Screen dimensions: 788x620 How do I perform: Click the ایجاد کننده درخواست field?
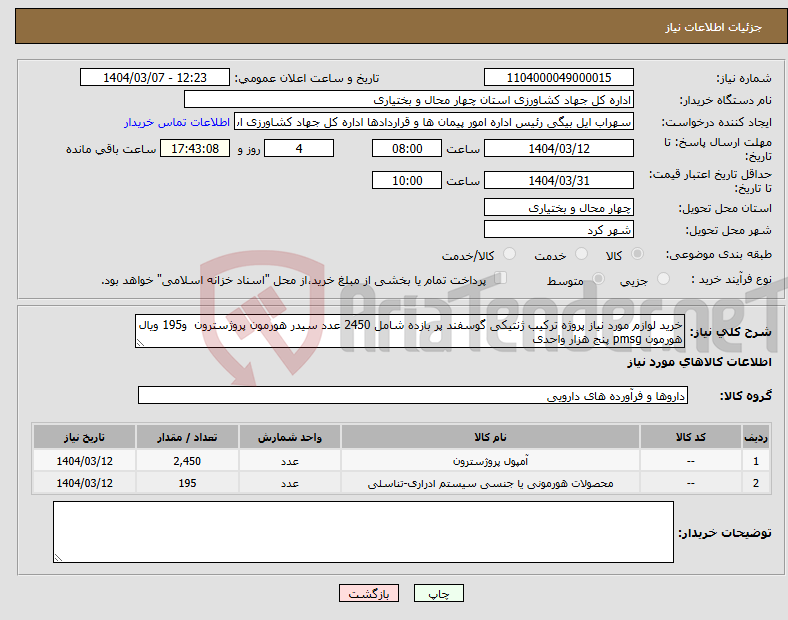click(x=434, y=122)
